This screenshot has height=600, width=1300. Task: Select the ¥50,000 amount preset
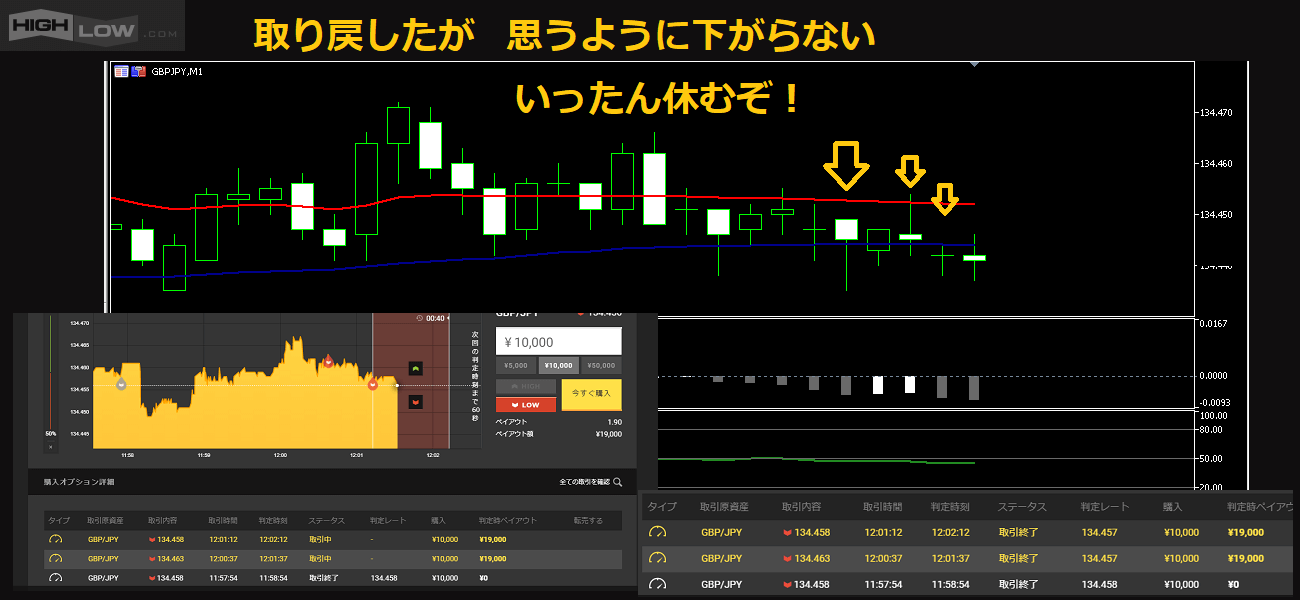point(601,365)
